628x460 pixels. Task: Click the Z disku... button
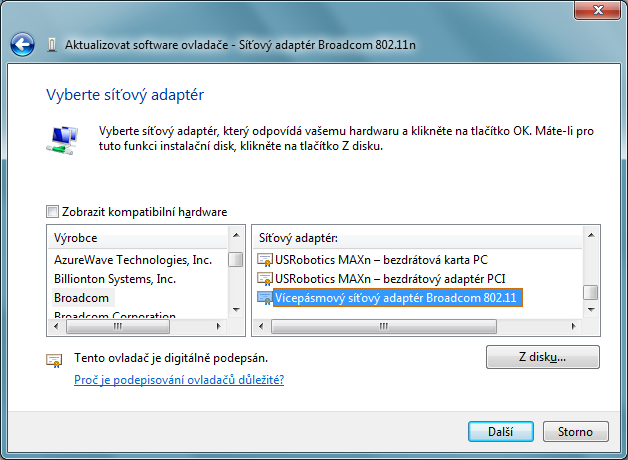pyautogui.click(x=543, y=357)
